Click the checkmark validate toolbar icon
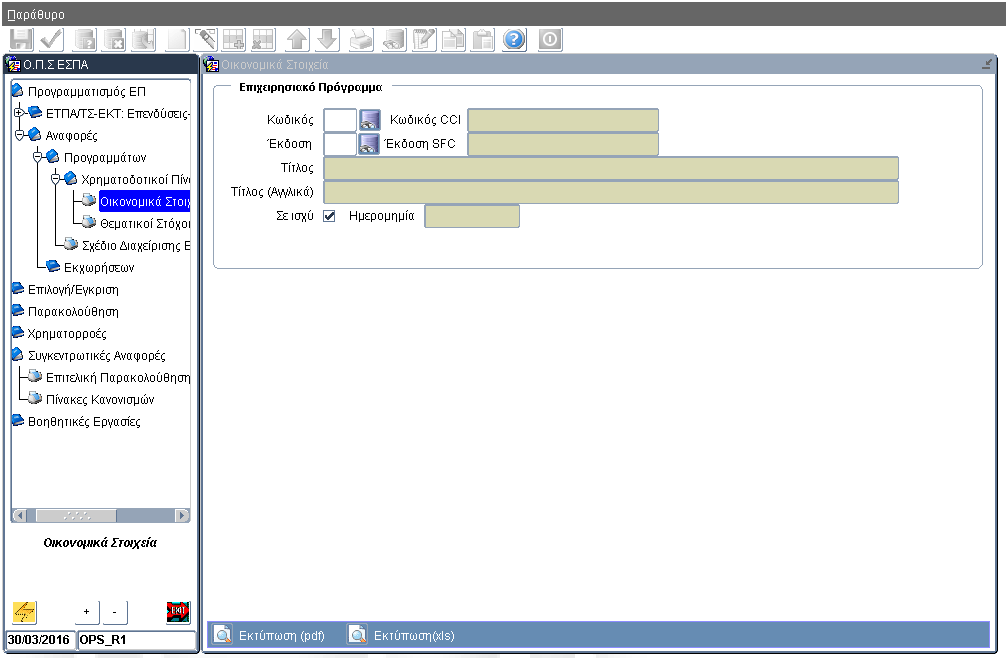Image resolution: width=1006 pixels, height=658 pixels. pos(52,40)
